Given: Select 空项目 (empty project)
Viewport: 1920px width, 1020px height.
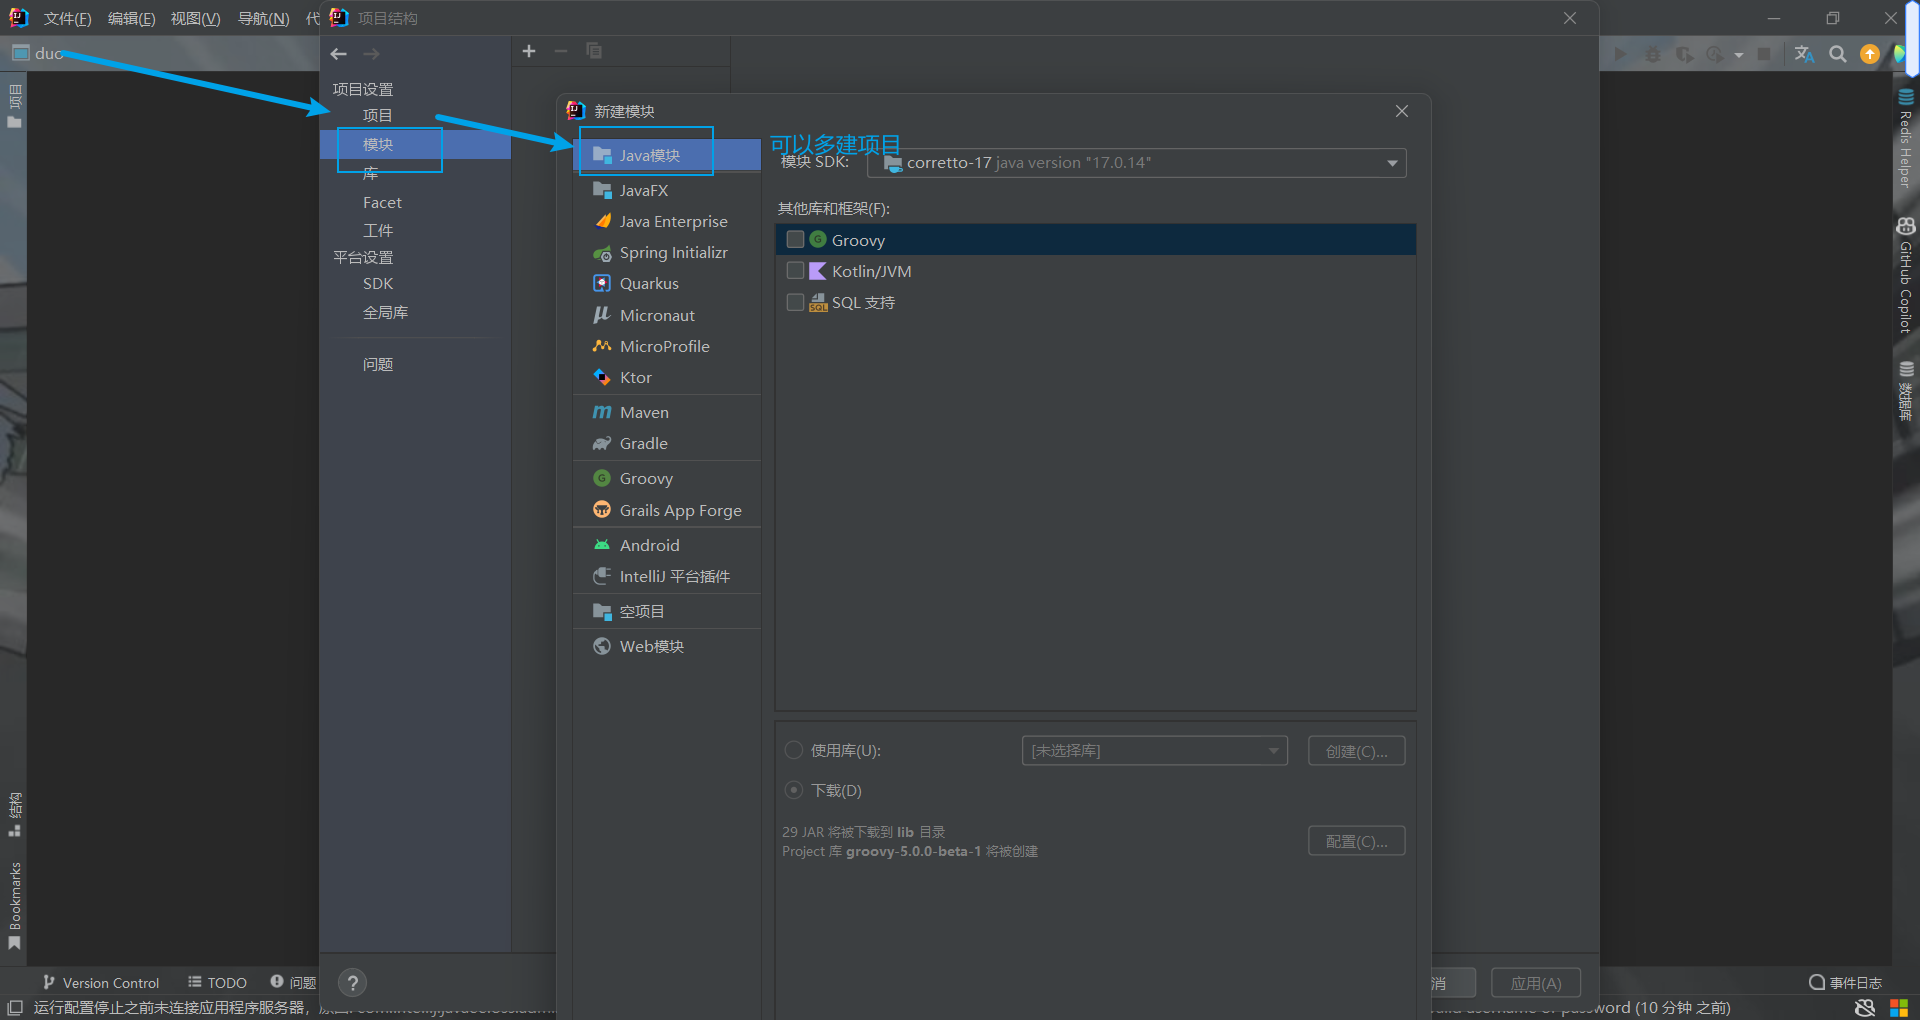Looking at the screenshot, I should (667, 611).
